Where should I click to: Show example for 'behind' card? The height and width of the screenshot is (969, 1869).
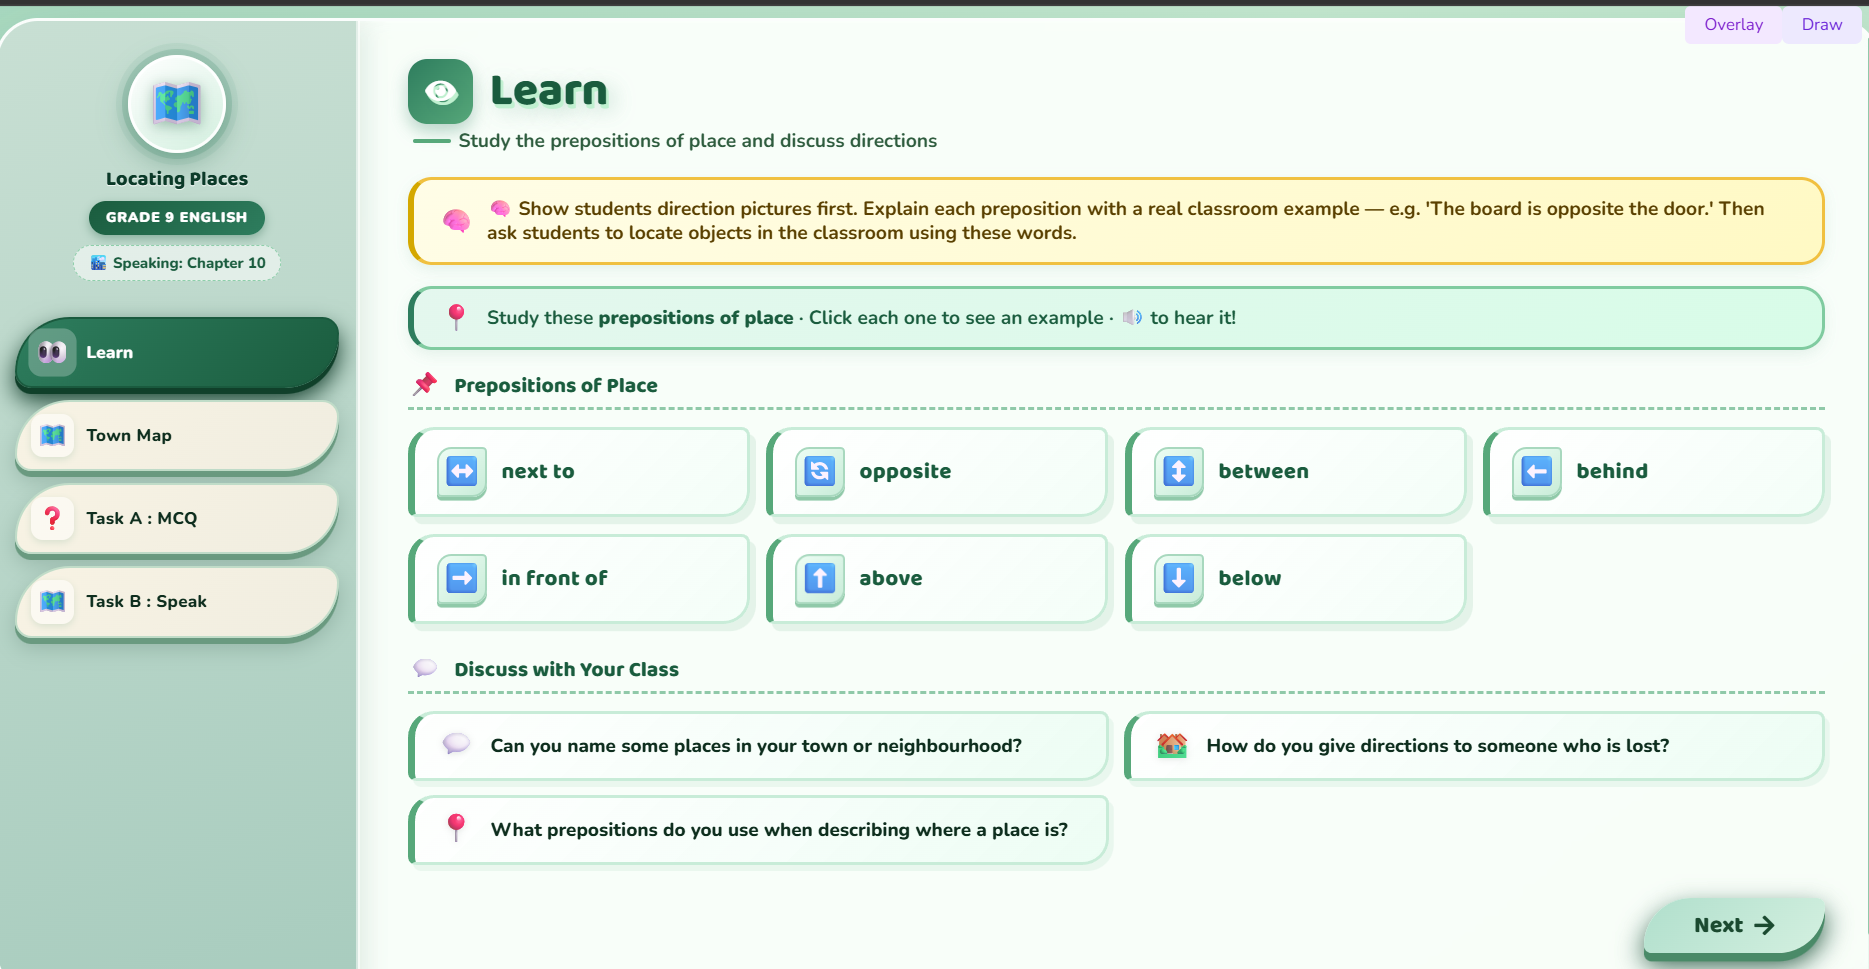1655,472
